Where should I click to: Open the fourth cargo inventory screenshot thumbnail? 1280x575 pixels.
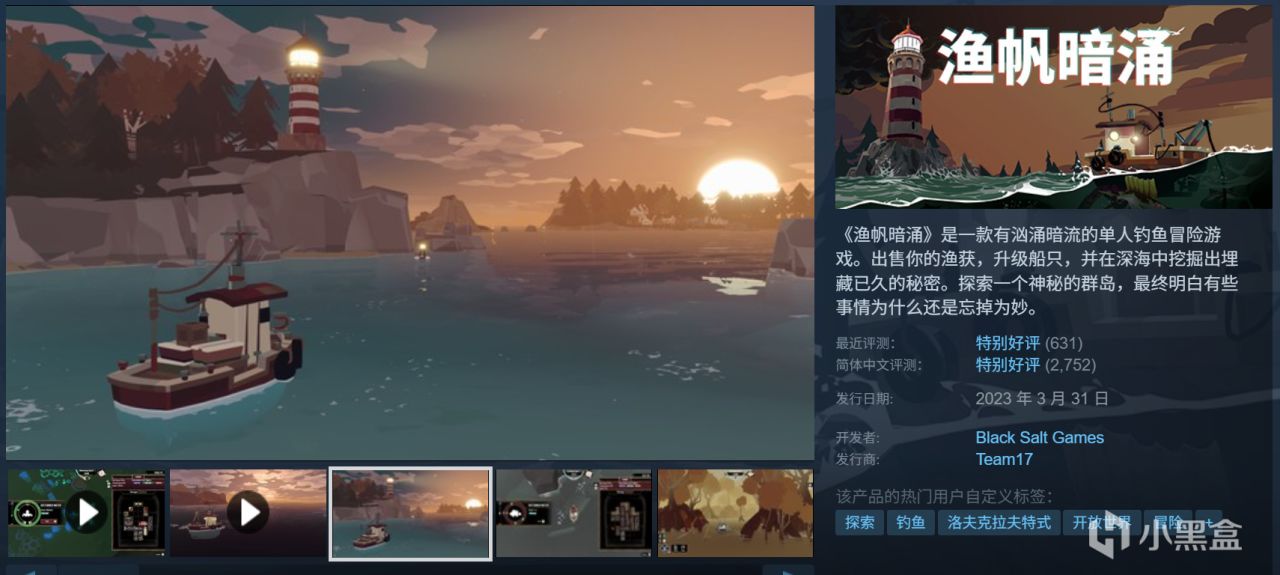click(x=574, y=513)
